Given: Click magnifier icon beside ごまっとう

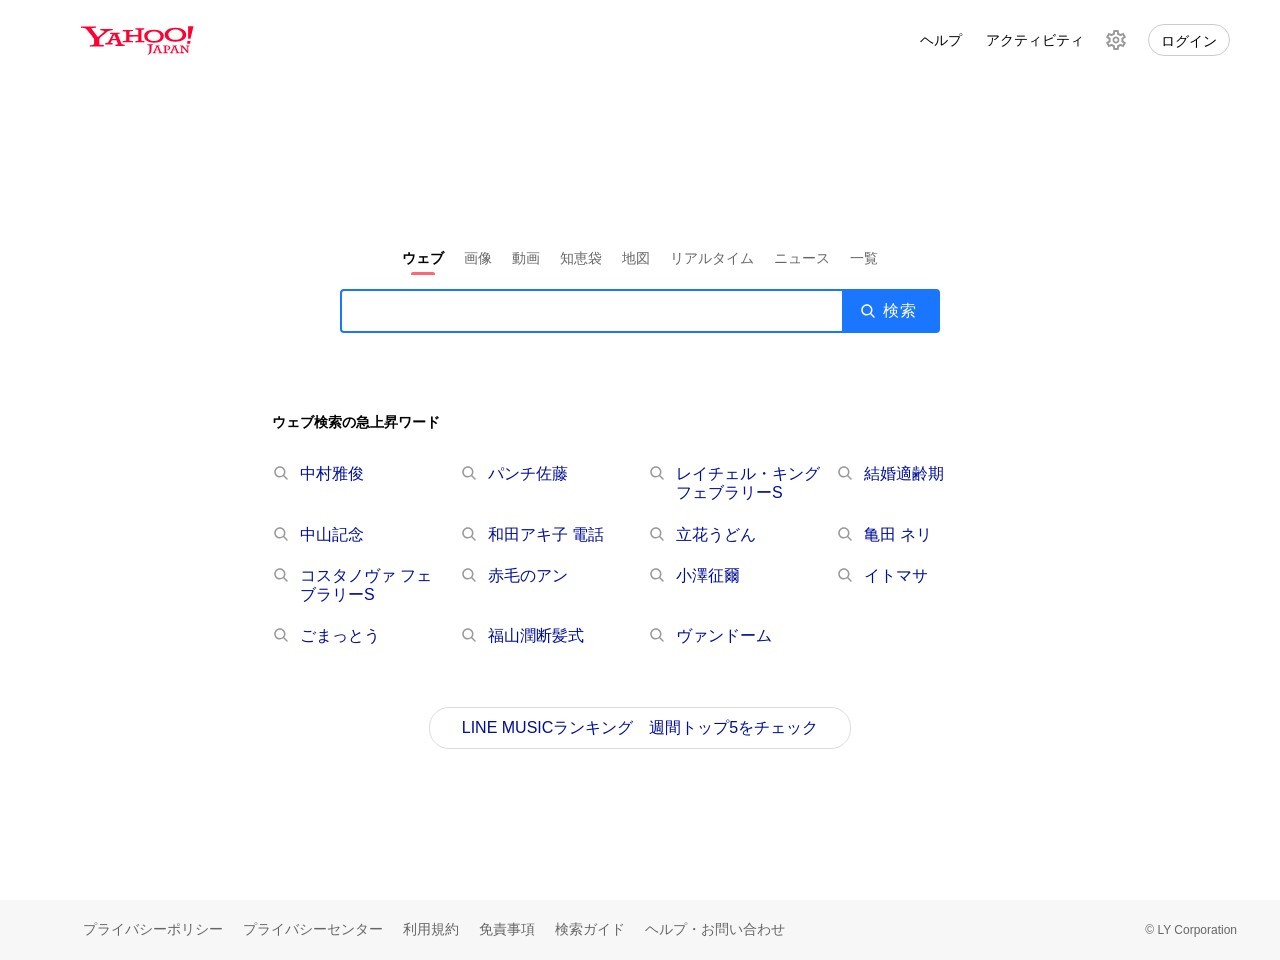Looking at the screenshot, I should 281,635.
